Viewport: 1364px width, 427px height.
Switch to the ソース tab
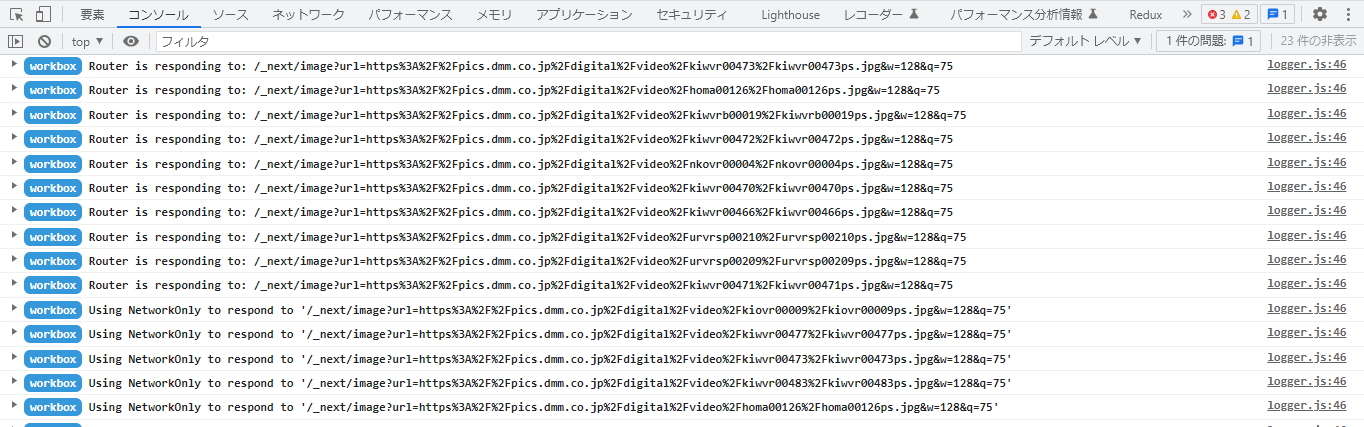pos(230,15)
